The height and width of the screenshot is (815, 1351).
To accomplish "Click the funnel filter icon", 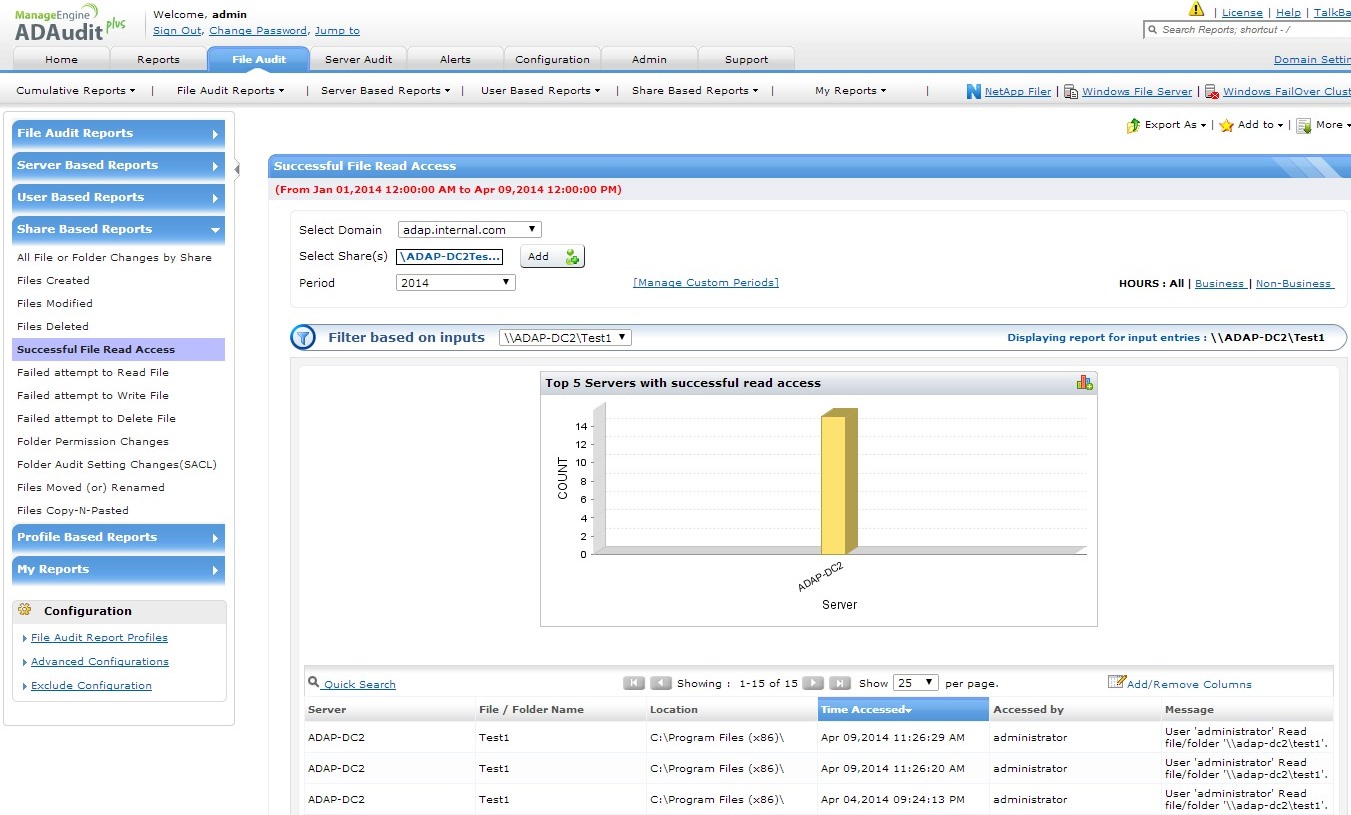I will point(303,338).
